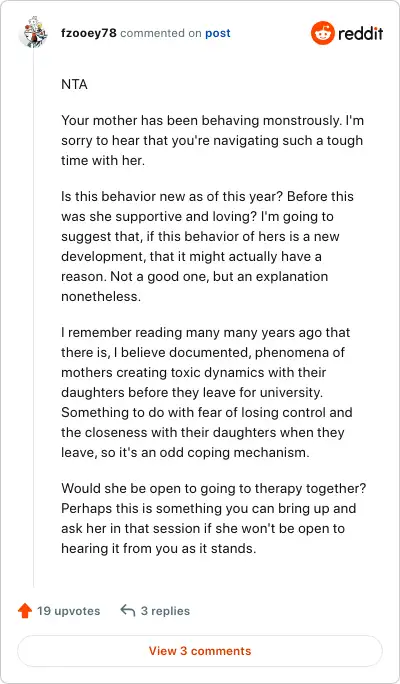Viewport: 400px width, 684px height.
Task: Click the NTA verdict text
Action: pos(74,84)
